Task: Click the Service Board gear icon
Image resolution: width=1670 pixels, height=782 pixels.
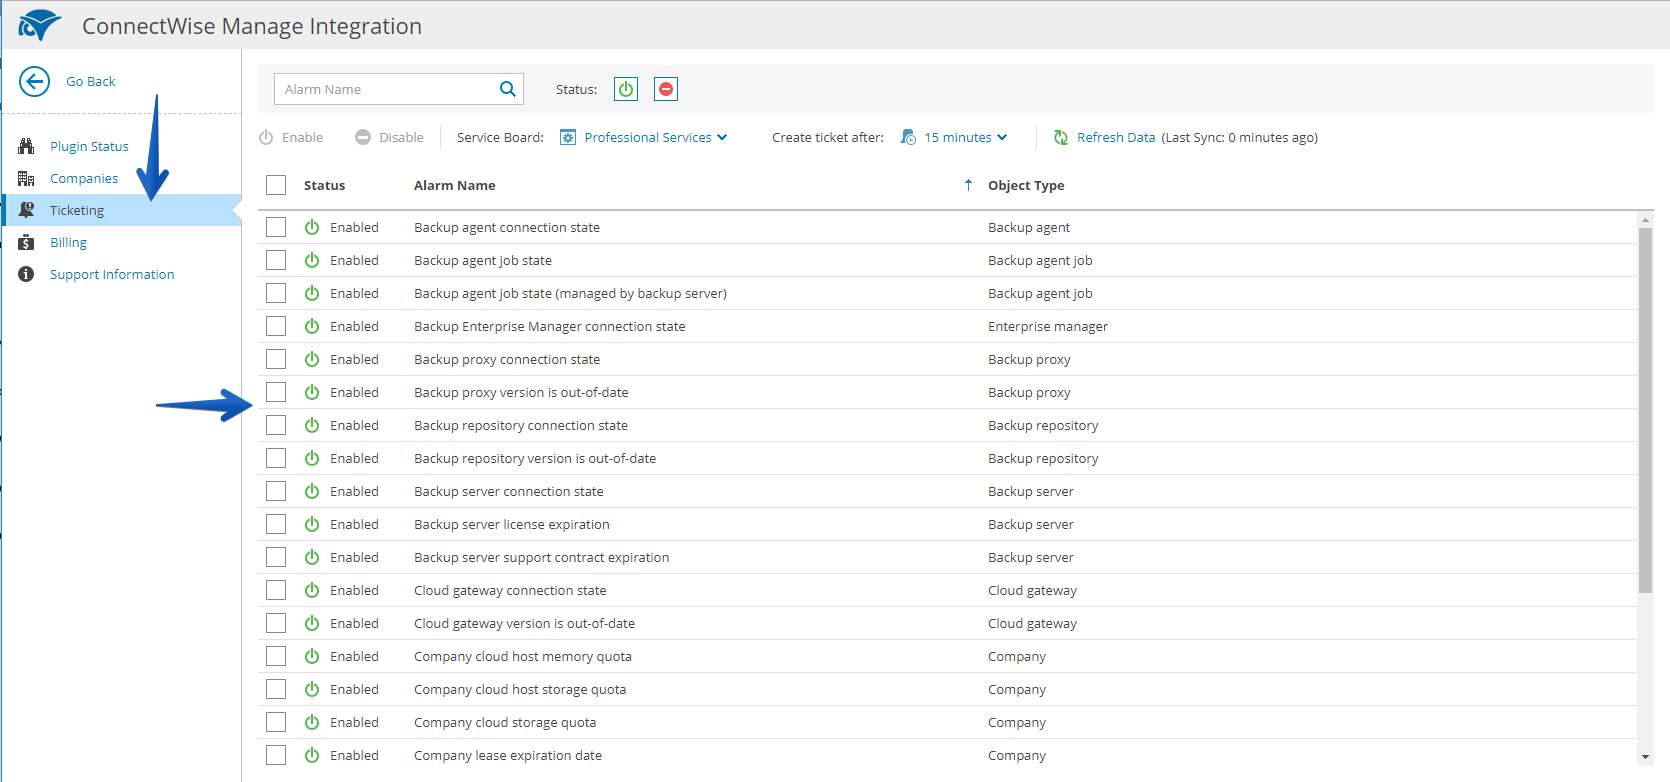Action: (x=568, y=137)
